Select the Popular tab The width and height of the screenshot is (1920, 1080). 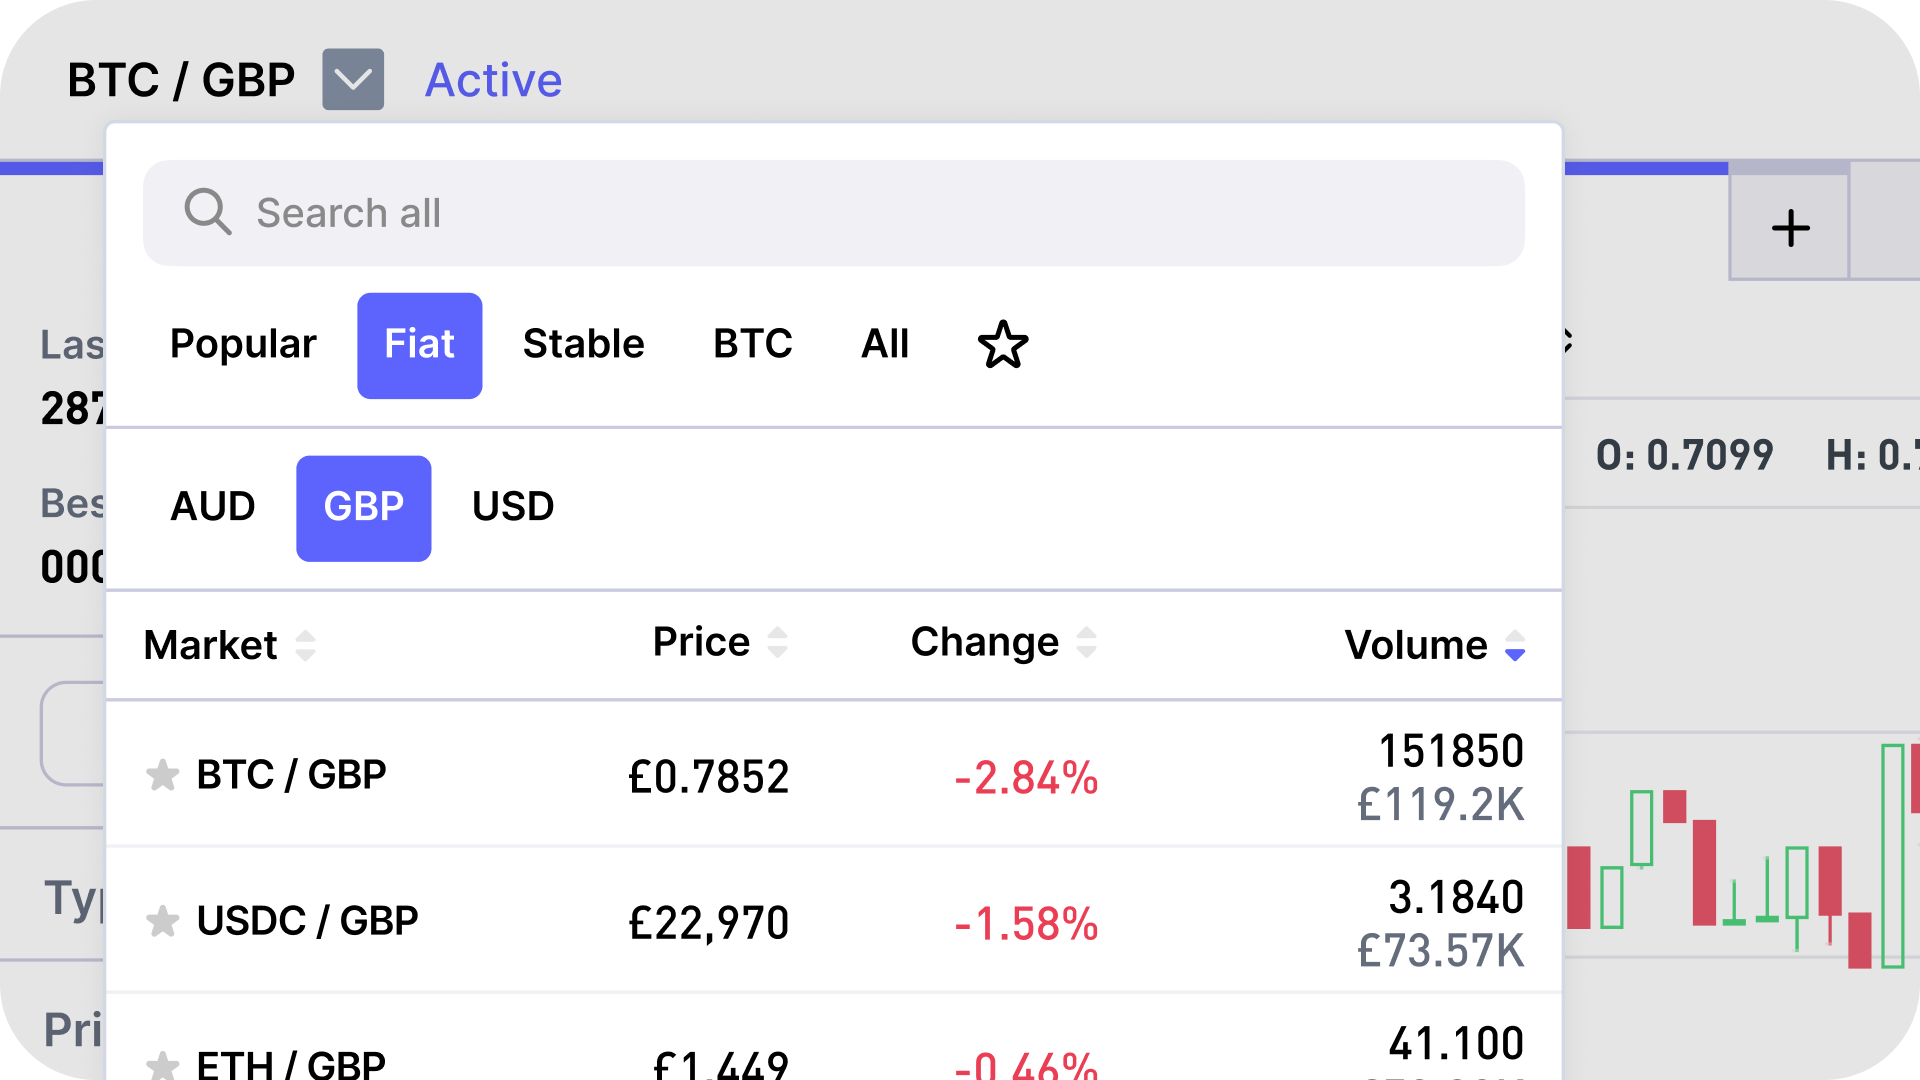243,345
